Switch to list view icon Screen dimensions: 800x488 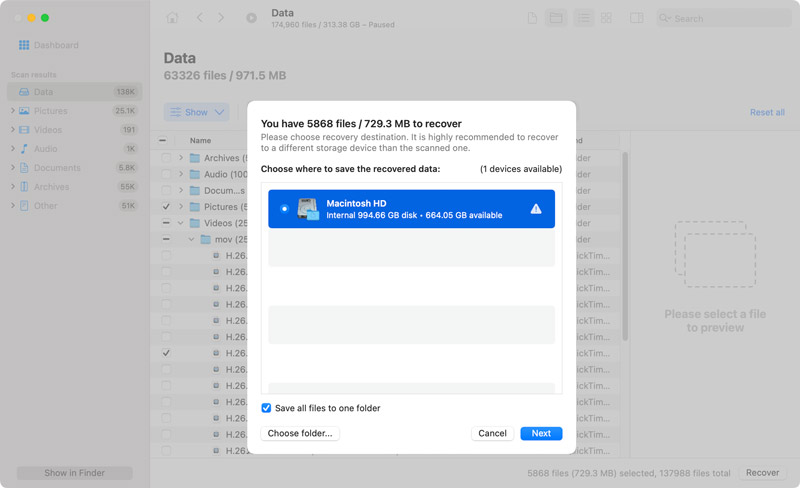pos(583,18)
